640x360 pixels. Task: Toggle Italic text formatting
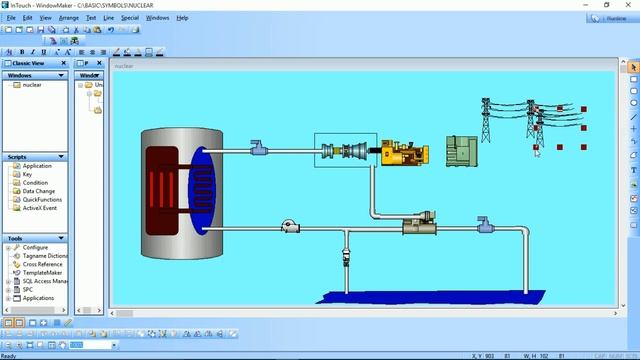(x=33, y=52)
